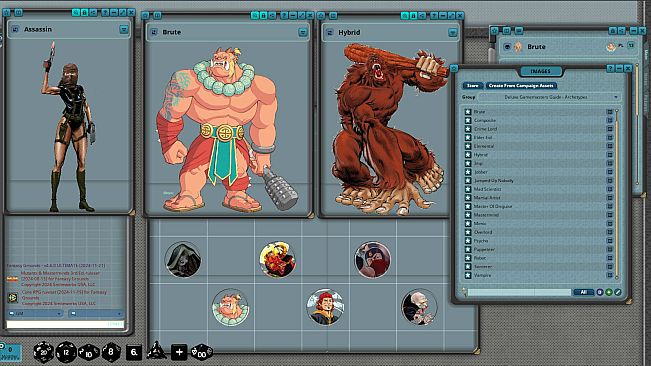The image size is (651, 366).
Task: Open Hybrid window header menu button
Action: point(453,32)
